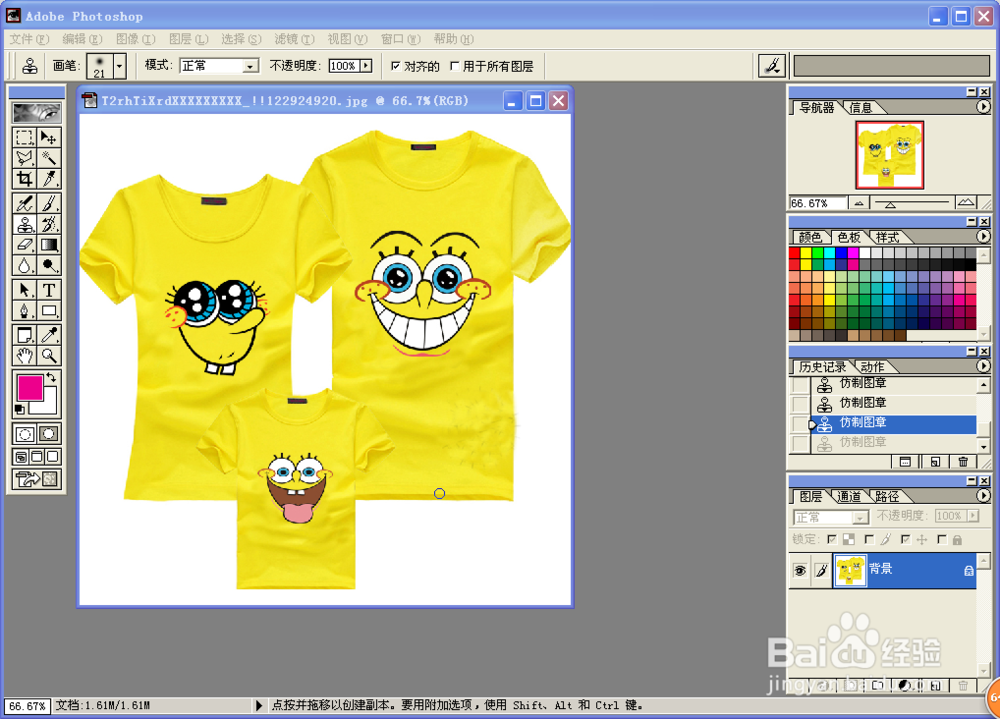
Task: Toggle lock all checkbox
Action: point(942,540)
